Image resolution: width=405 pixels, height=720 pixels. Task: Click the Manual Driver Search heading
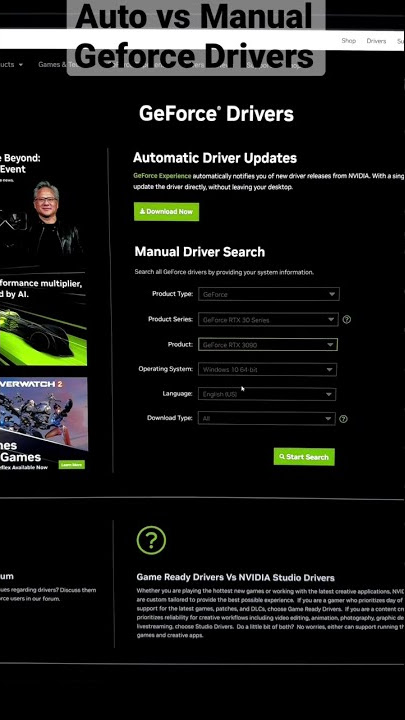(200, 252)
